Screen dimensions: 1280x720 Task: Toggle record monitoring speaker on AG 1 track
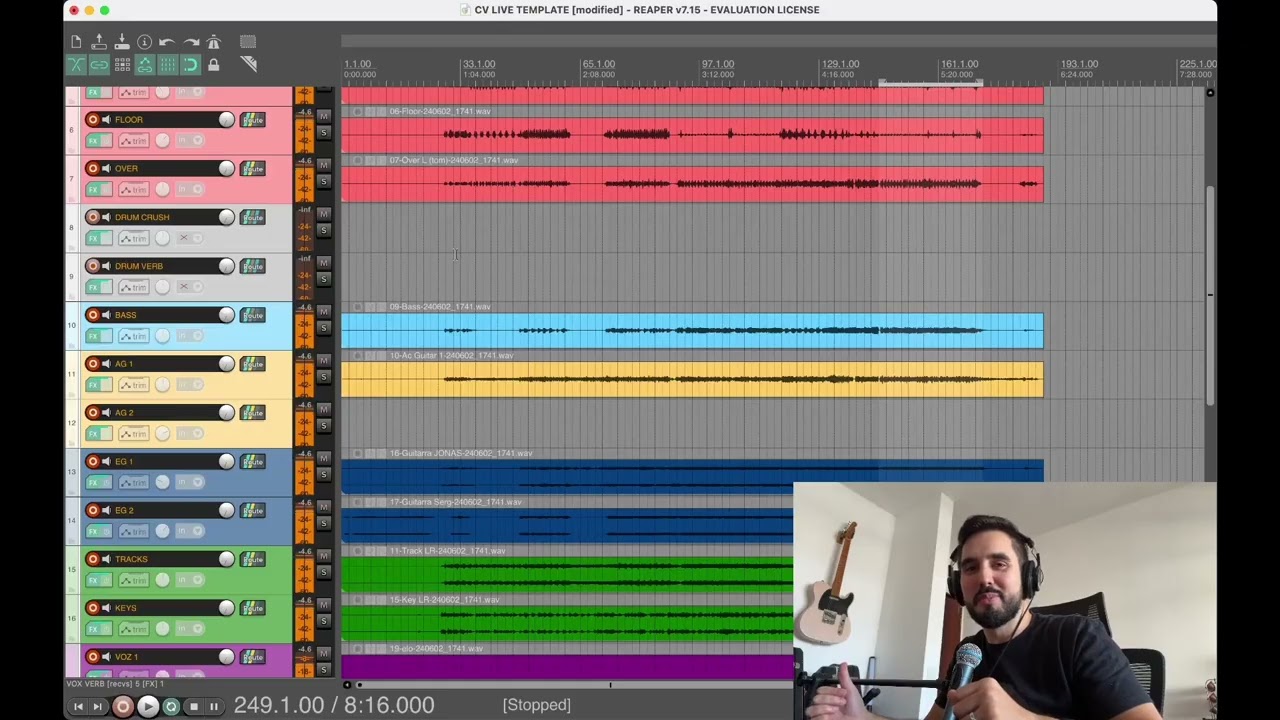click(x=106, y=364)
